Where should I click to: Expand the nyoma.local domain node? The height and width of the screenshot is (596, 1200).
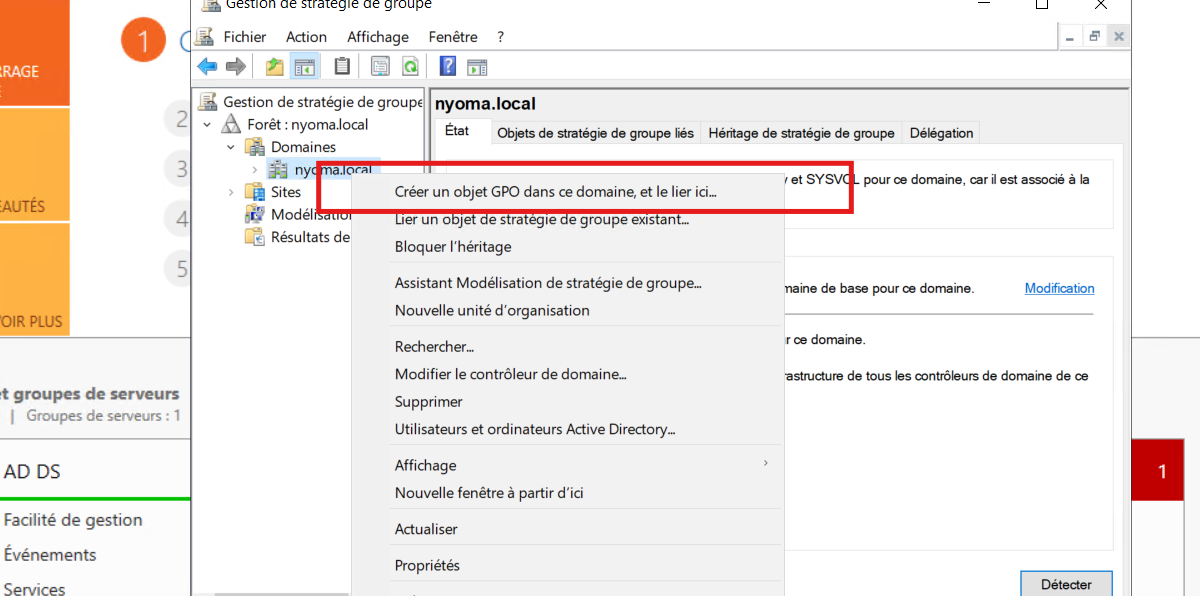(255, 170)
